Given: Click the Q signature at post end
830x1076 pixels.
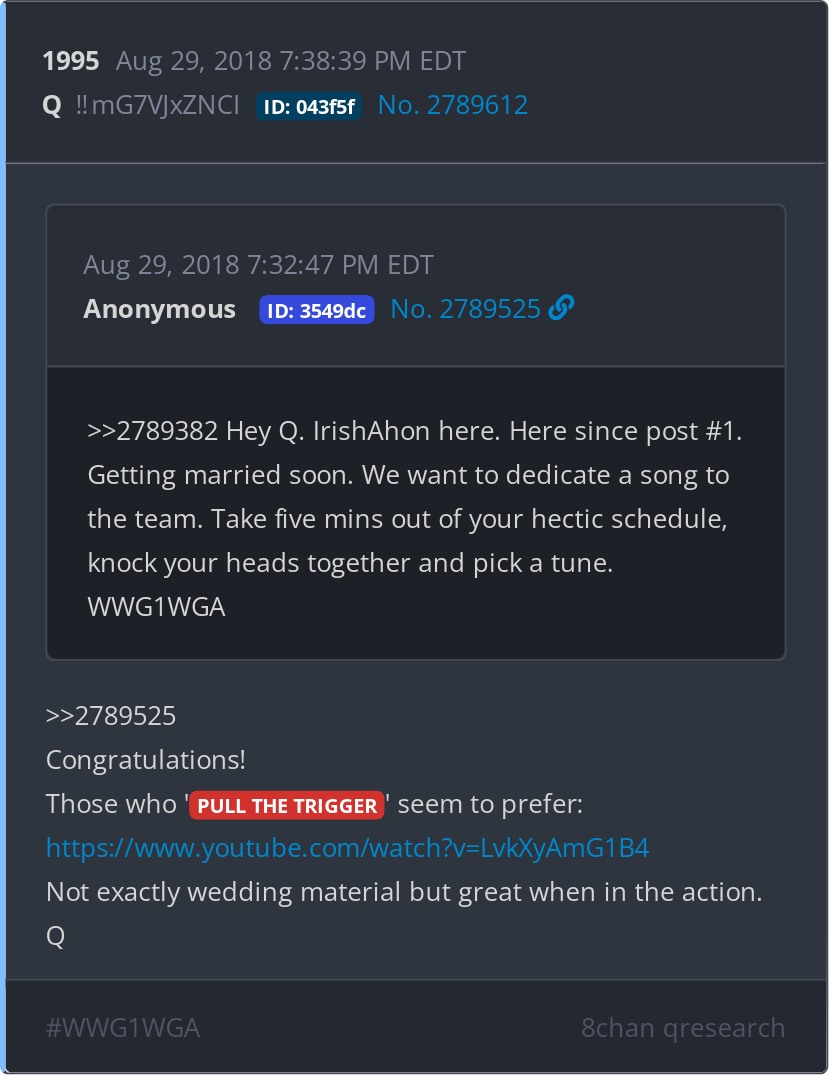Looking at the screenshot, I should pyautogui.click(x=56, y=936).
